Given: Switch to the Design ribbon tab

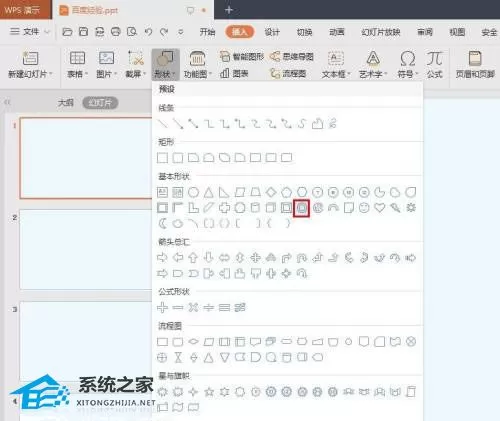Looking at the screenshot, I should (x=272, y=32).
